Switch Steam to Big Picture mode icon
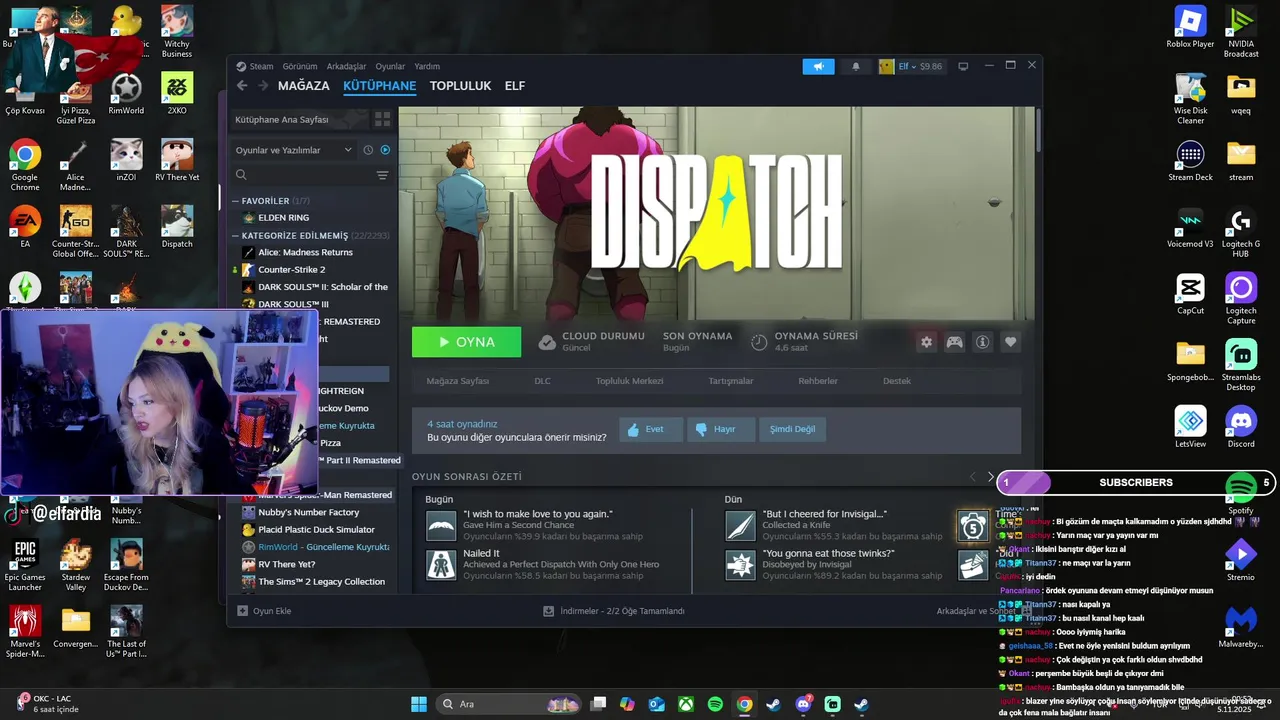 click(x=963, y=66)
